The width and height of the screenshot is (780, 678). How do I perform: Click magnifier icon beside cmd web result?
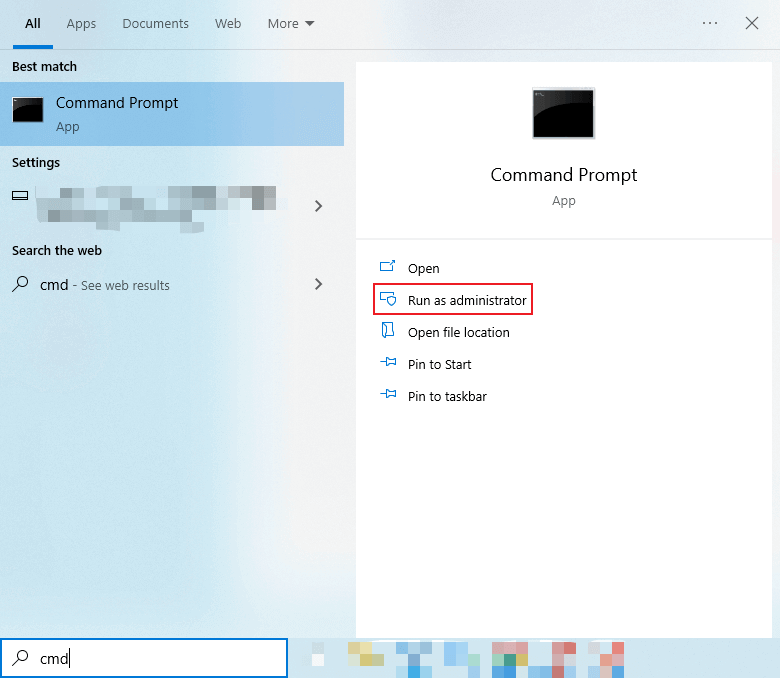pos(20,284)
